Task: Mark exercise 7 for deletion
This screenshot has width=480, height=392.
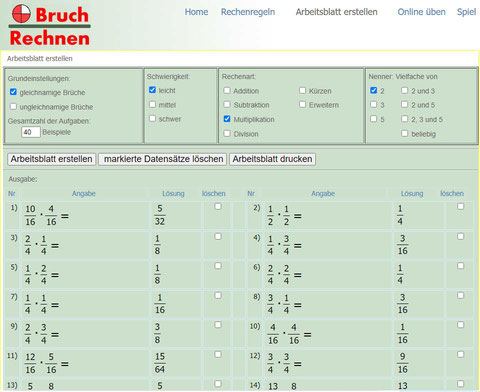Action: click(x=218, y=295)
